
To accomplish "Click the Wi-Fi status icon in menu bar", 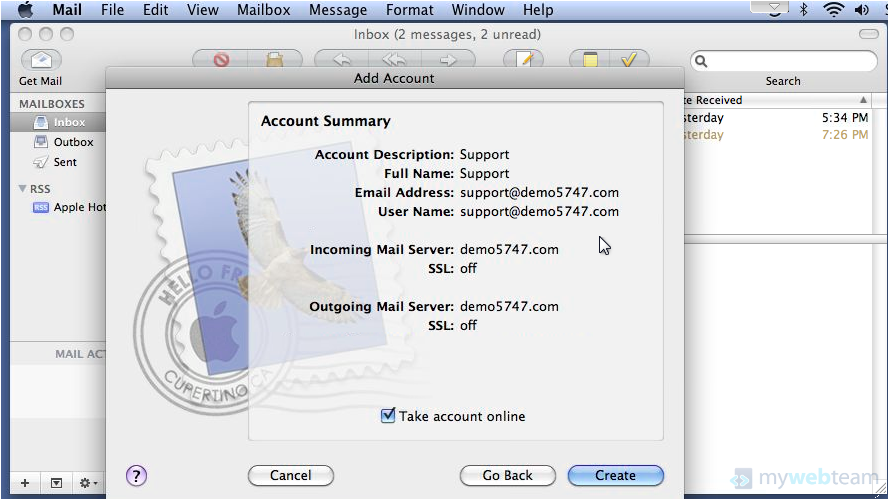I will 833,10.
